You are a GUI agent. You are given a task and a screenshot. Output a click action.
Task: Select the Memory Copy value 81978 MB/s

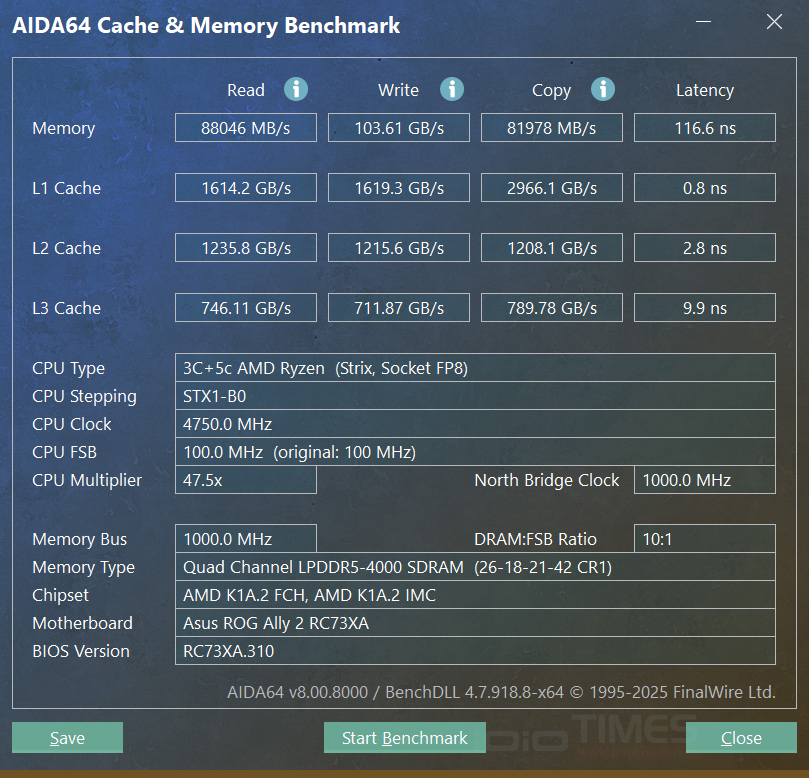552,127
